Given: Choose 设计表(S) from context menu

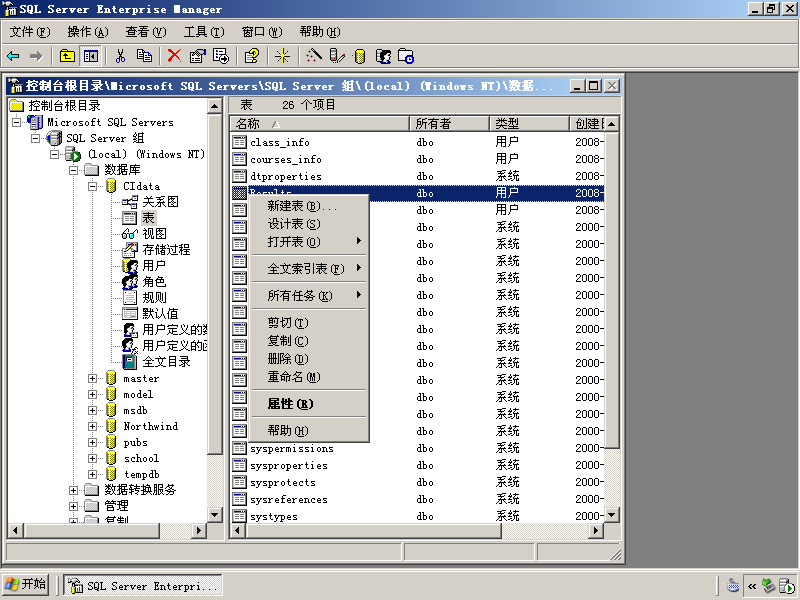Looking at the screenshot, I should point(309,224).
